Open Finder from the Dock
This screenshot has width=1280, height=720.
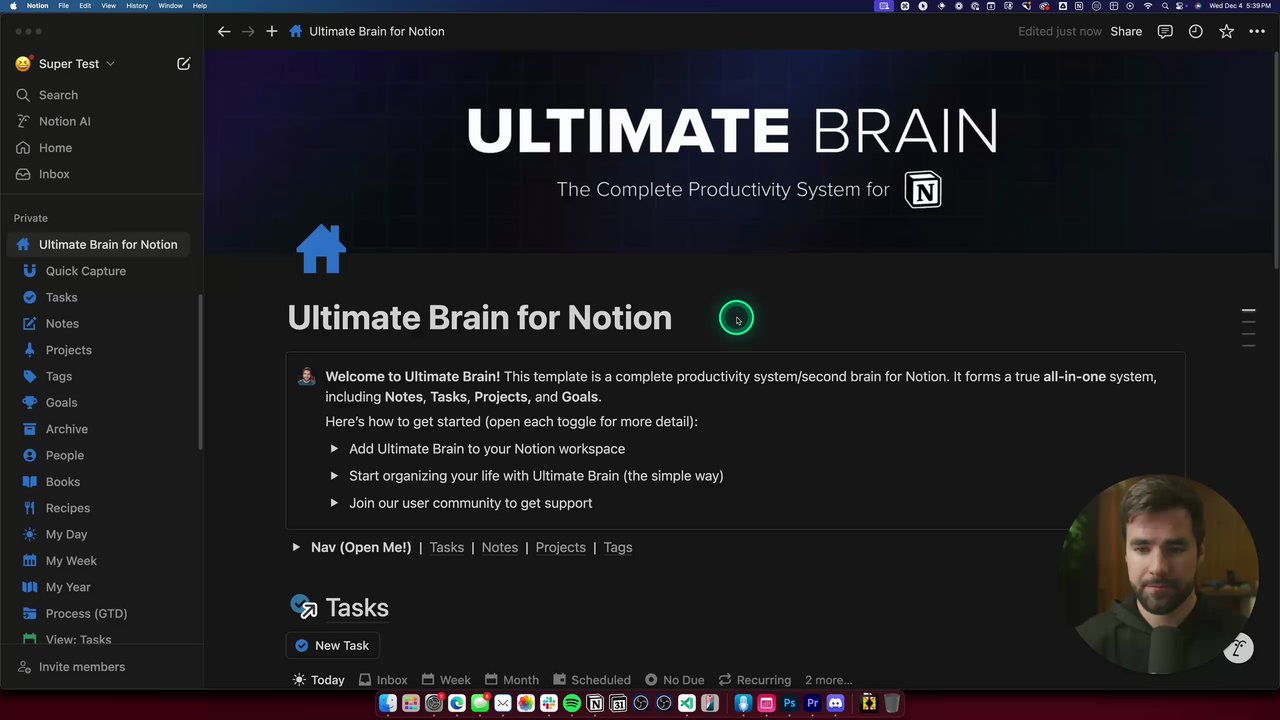pyautogui.click(x=388, y=704)
